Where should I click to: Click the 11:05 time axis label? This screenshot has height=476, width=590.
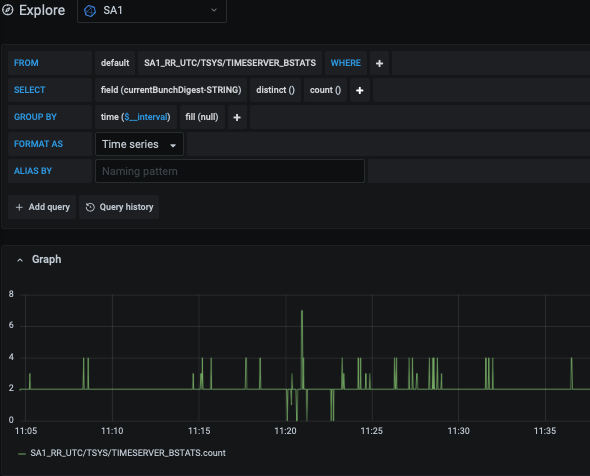pyautogui.click(x=26, y=431)
